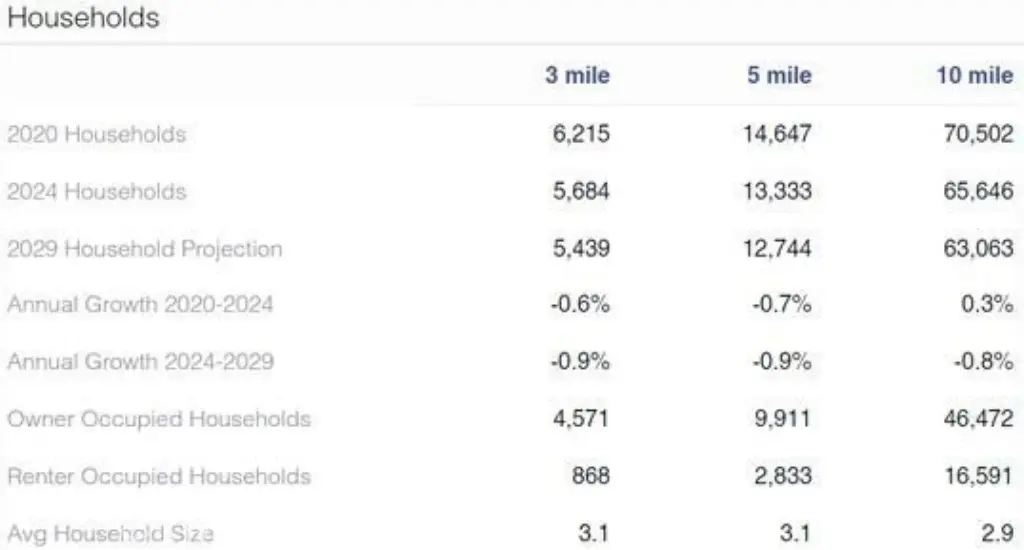1024x550 pixels.
Task: Select the Owner Occupied Households label
Action: (x=158, y=419)
